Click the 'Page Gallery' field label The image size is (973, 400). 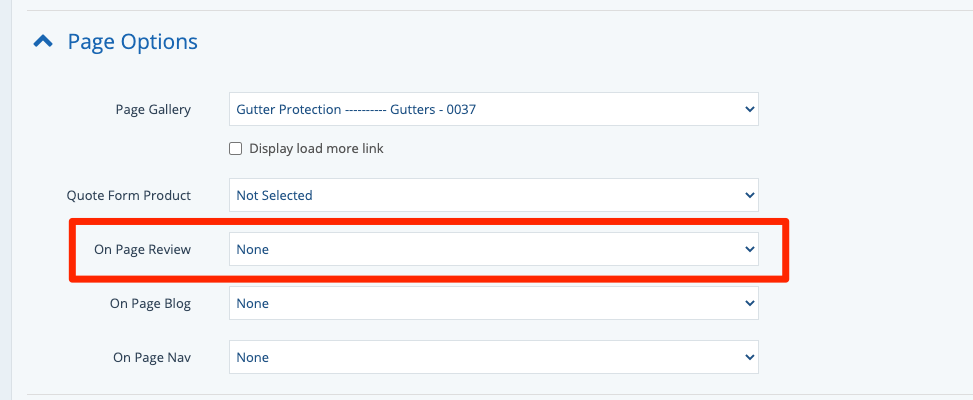point(153,109)
